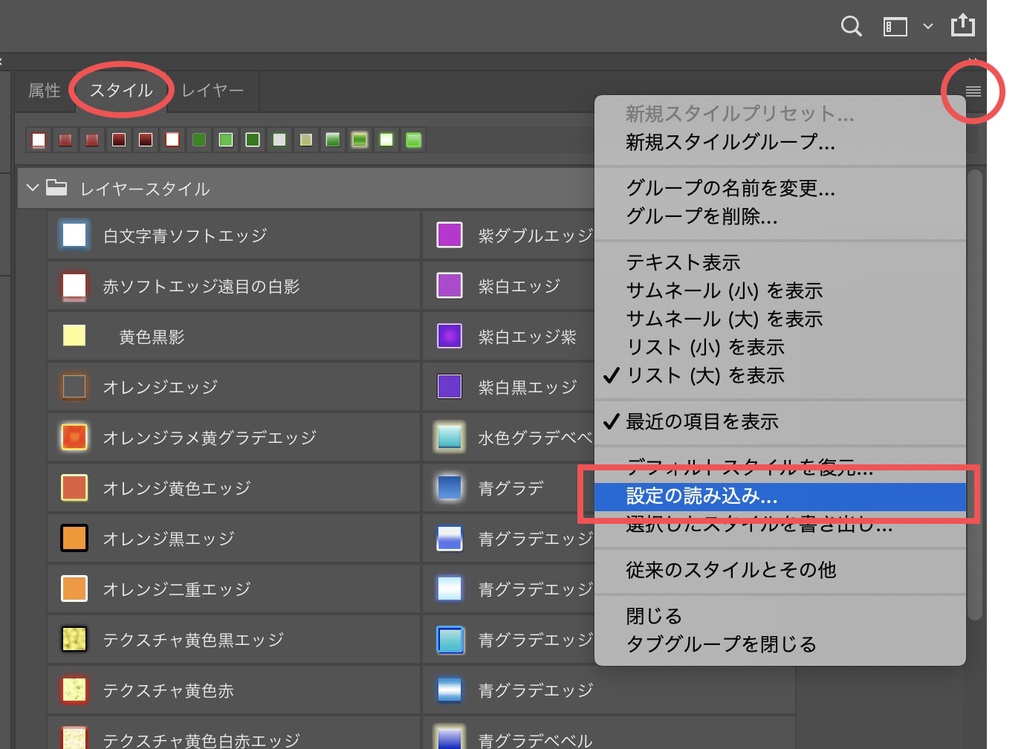Viewport: 1024px width, 749px height.
Task: Select the 水色グラデベベル style thumbnail
Action: click(x=450, y=437)
